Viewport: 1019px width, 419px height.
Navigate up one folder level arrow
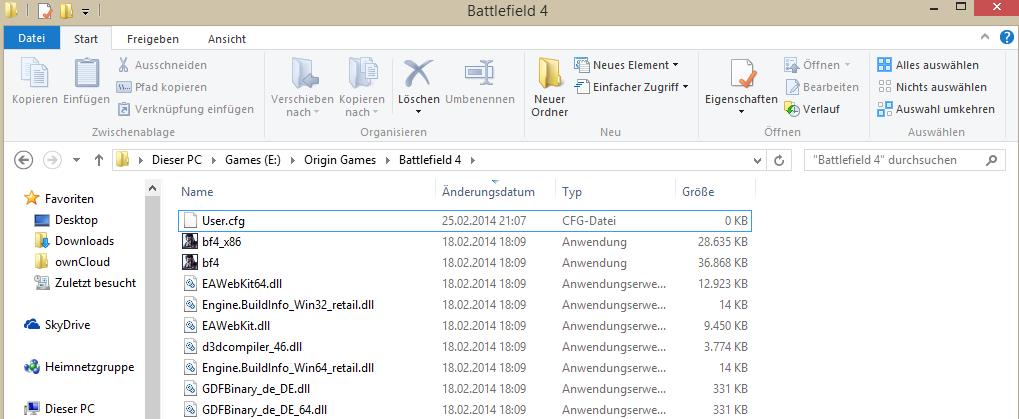pyautogui.click(x=99, y=160)
